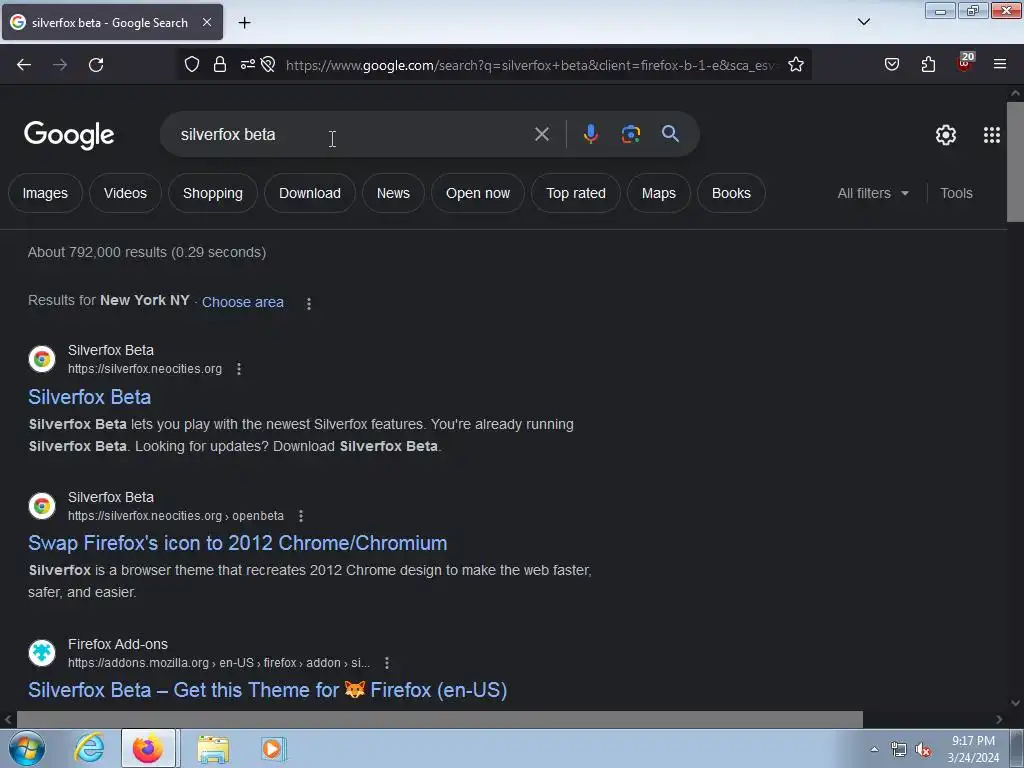Clear the search box text
Image resolution: width=1024 pixels, height=768 pixels.
(541, 135)
